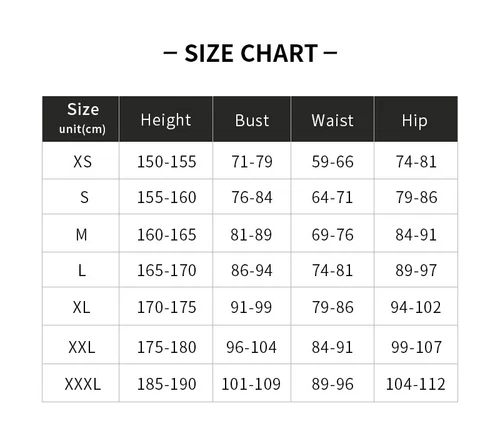Click the Waist column header
This screenshot has height=436, width=500.
332,120
